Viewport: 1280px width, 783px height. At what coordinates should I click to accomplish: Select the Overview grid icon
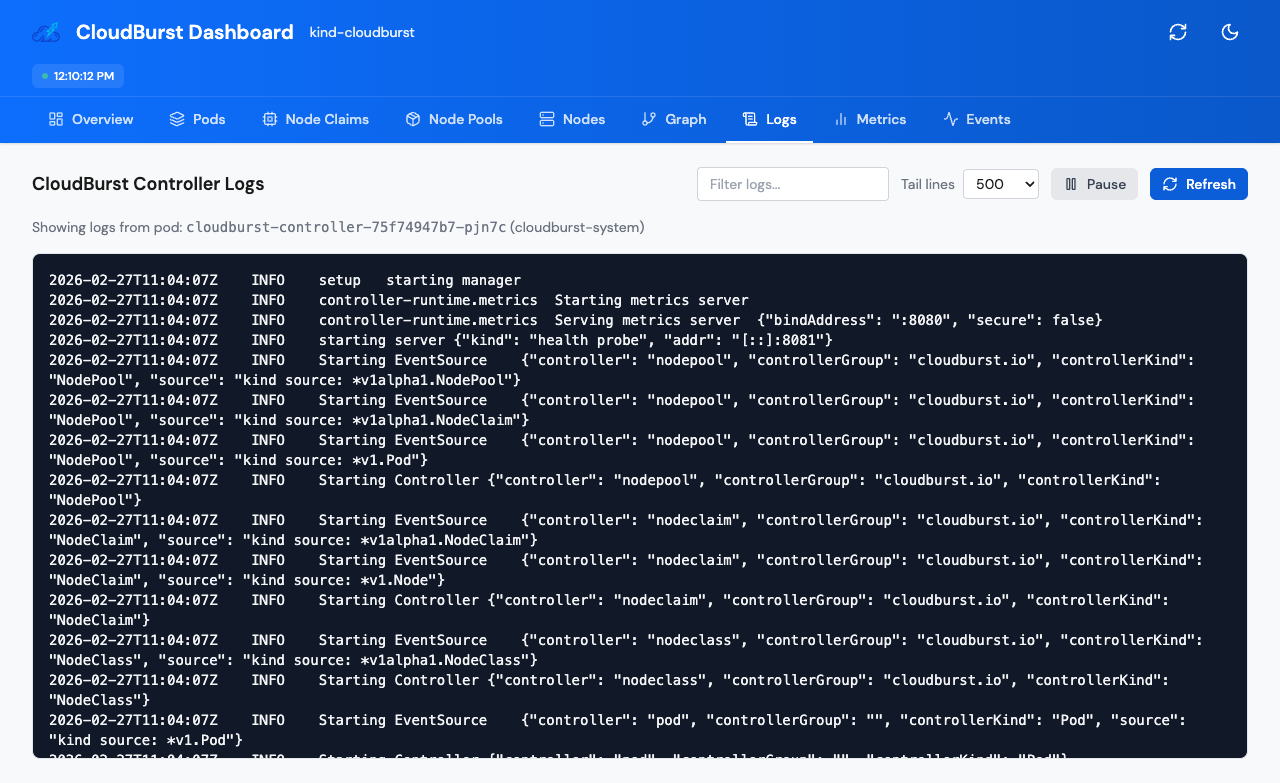(53, 119)
